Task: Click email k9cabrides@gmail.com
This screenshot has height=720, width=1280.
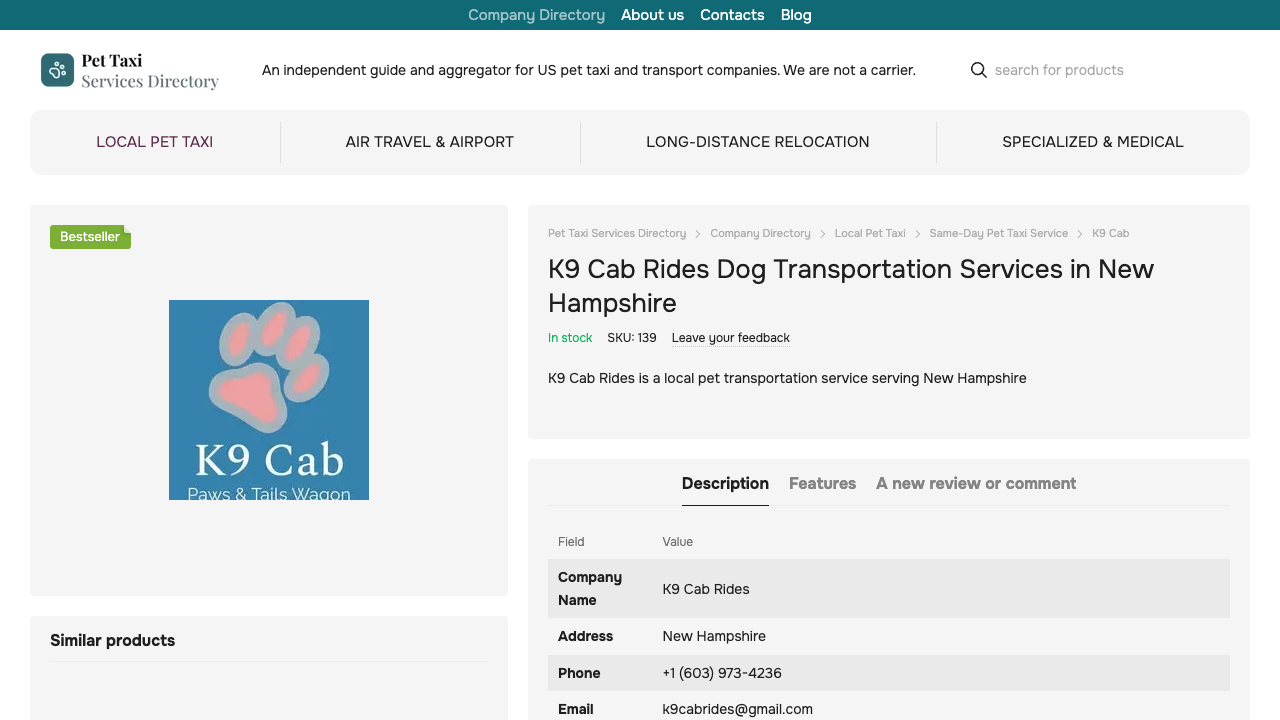Action: (x=737, y=709)
